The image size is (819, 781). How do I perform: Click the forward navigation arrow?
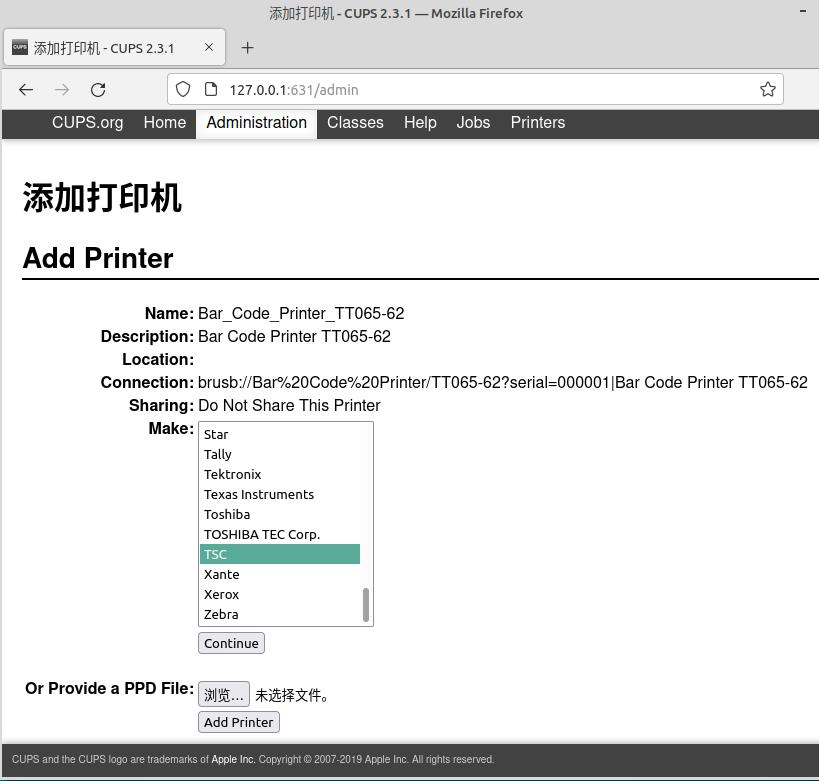(62, 90)
